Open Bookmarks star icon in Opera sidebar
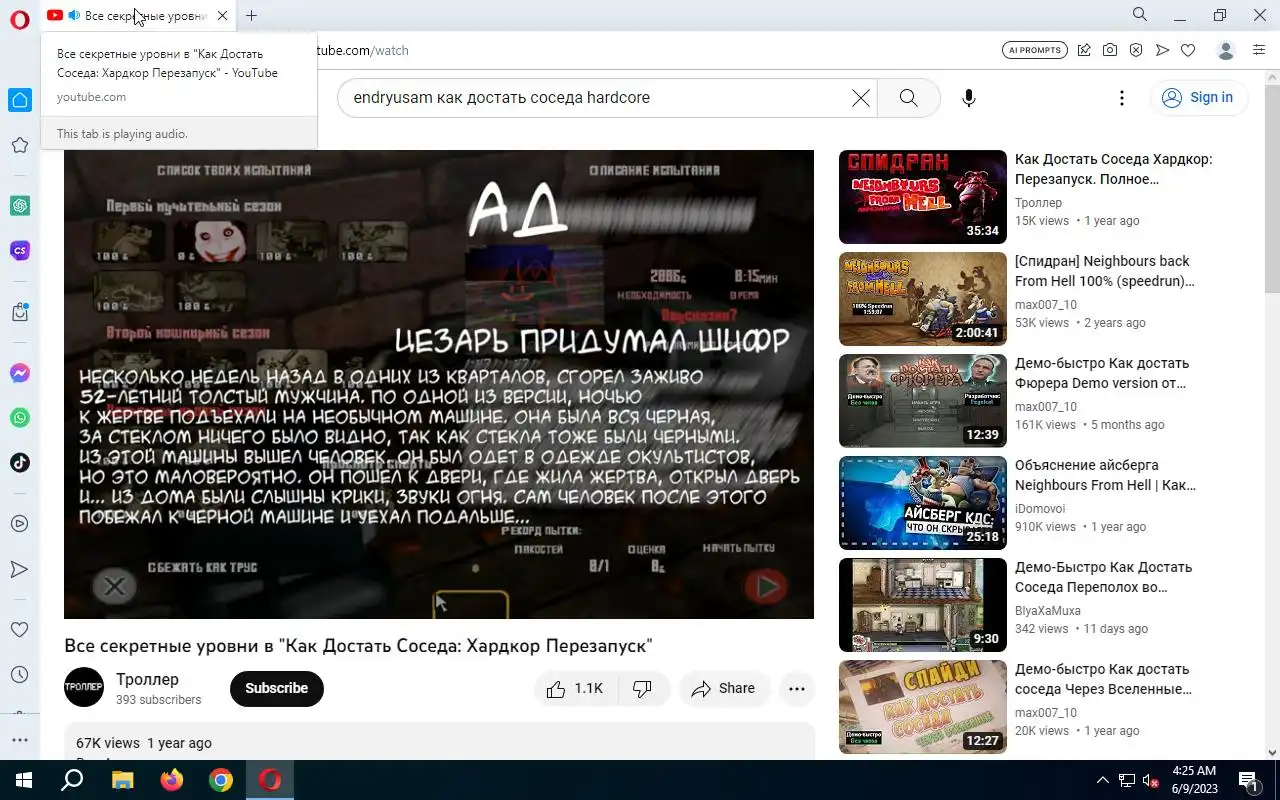Screen dimensions: 1280x800 (x=19, y=146)
